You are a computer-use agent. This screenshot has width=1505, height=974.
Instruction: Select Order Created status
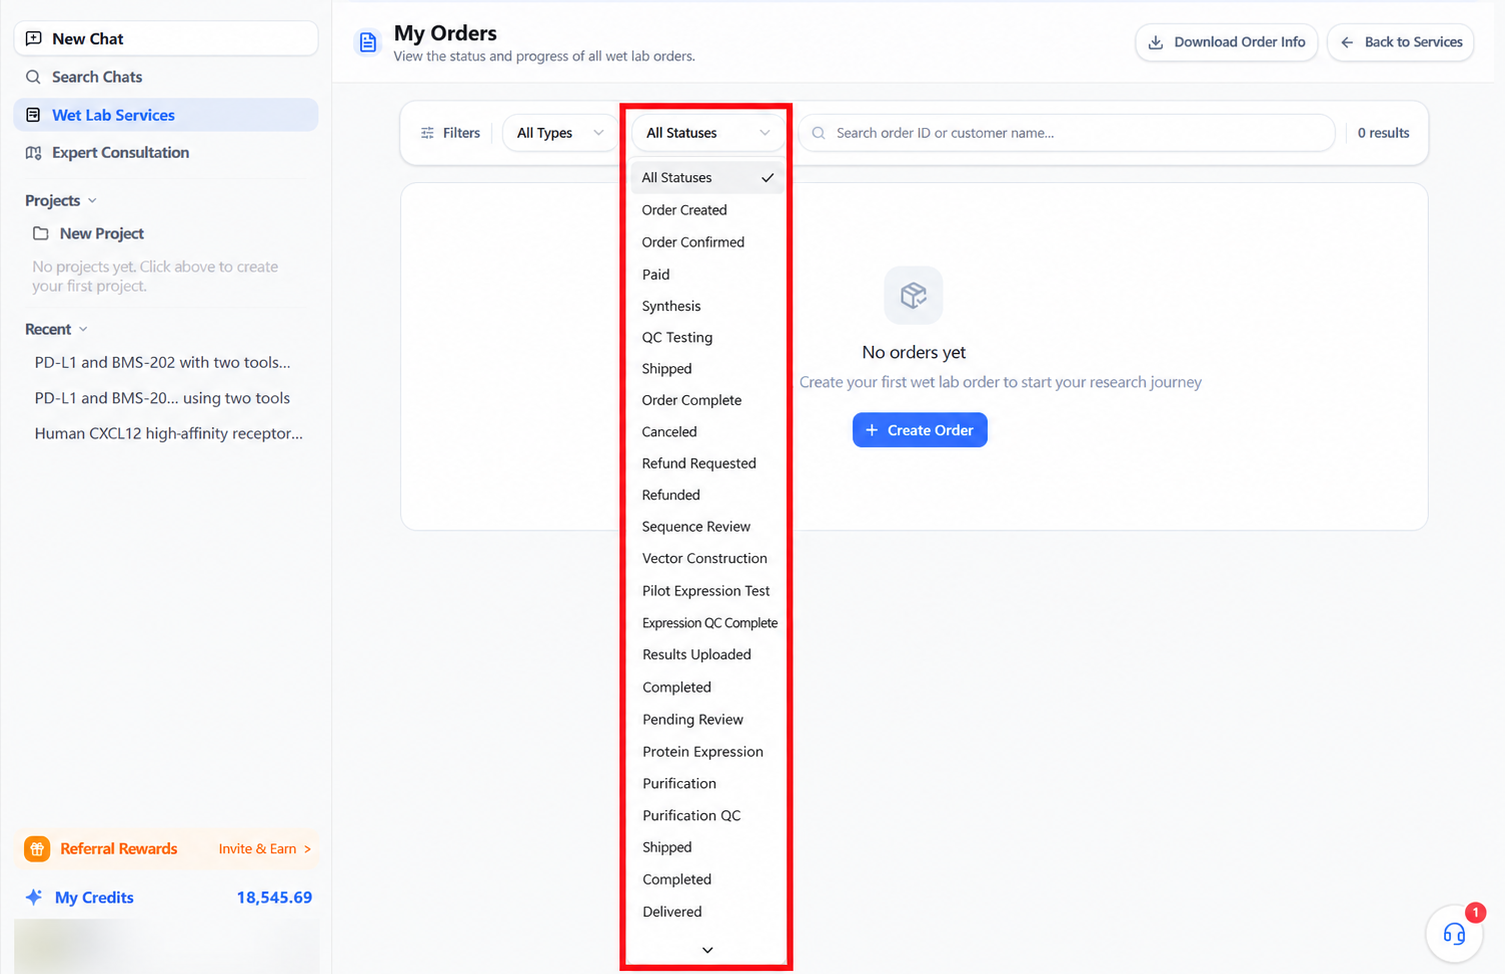pyautogui.click(x=707, y=210)
